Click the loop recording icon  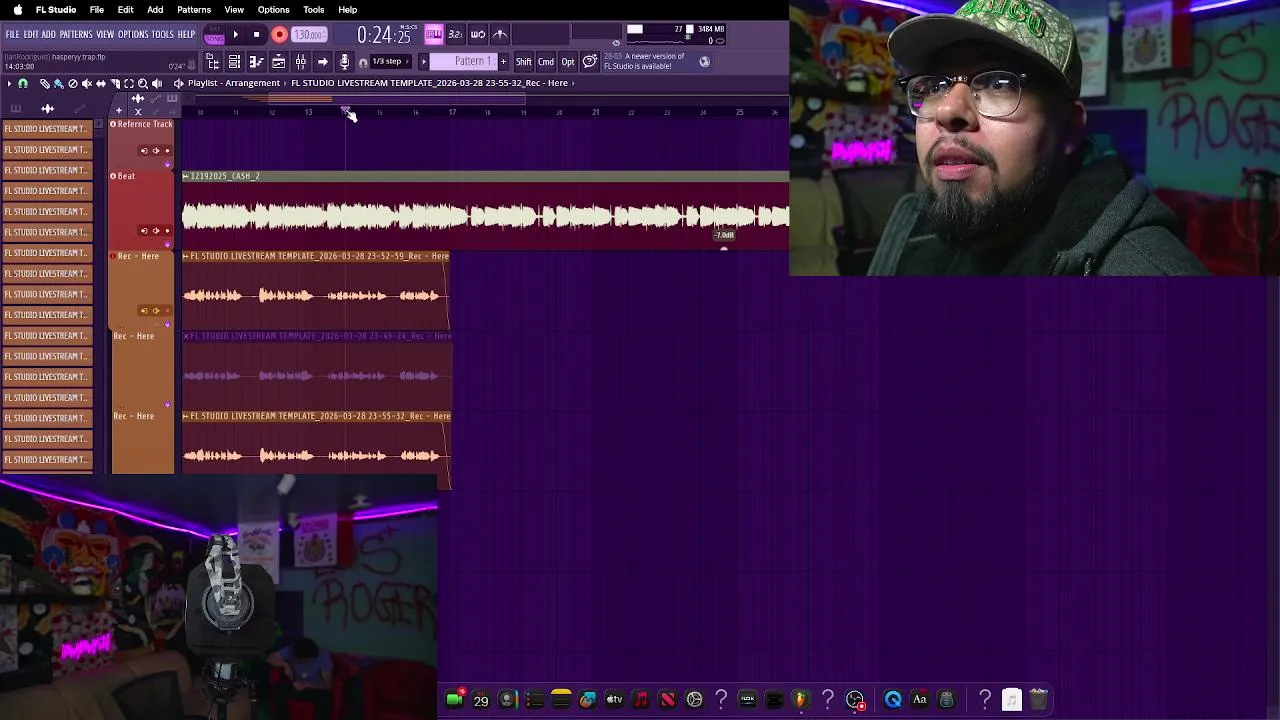[x=478, y=34]
